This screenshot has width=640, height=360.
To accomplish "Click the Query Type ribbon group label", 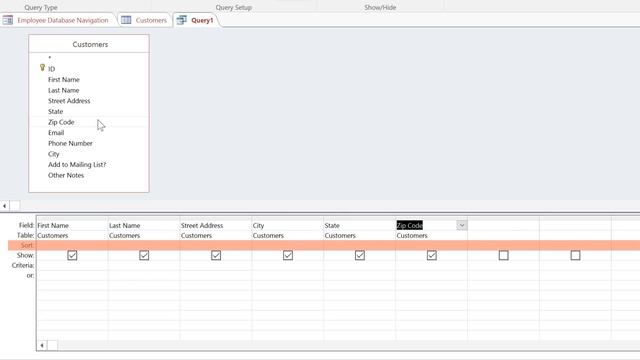I will click(41, 7).
